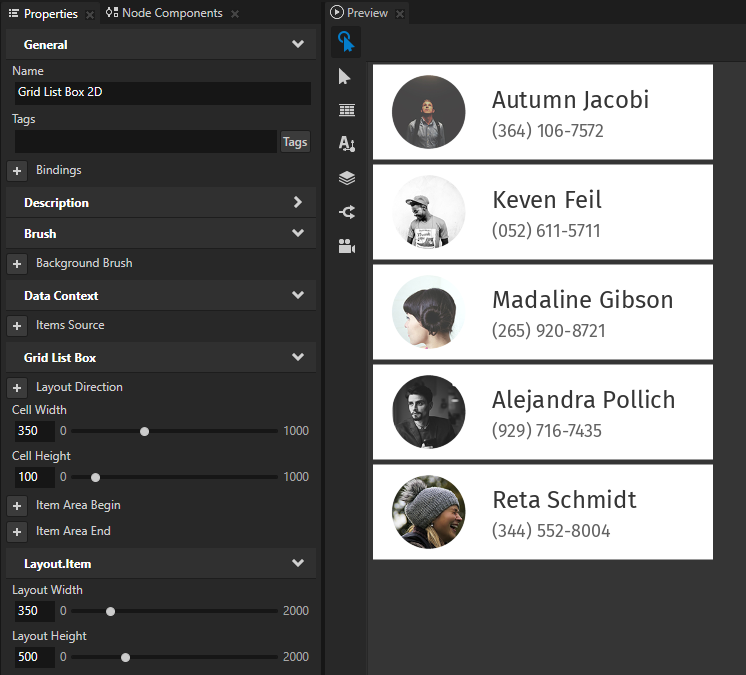Select the arrow selection tool in Preview
The width and height of the screenshot is (746, 675).
(346, 77)
